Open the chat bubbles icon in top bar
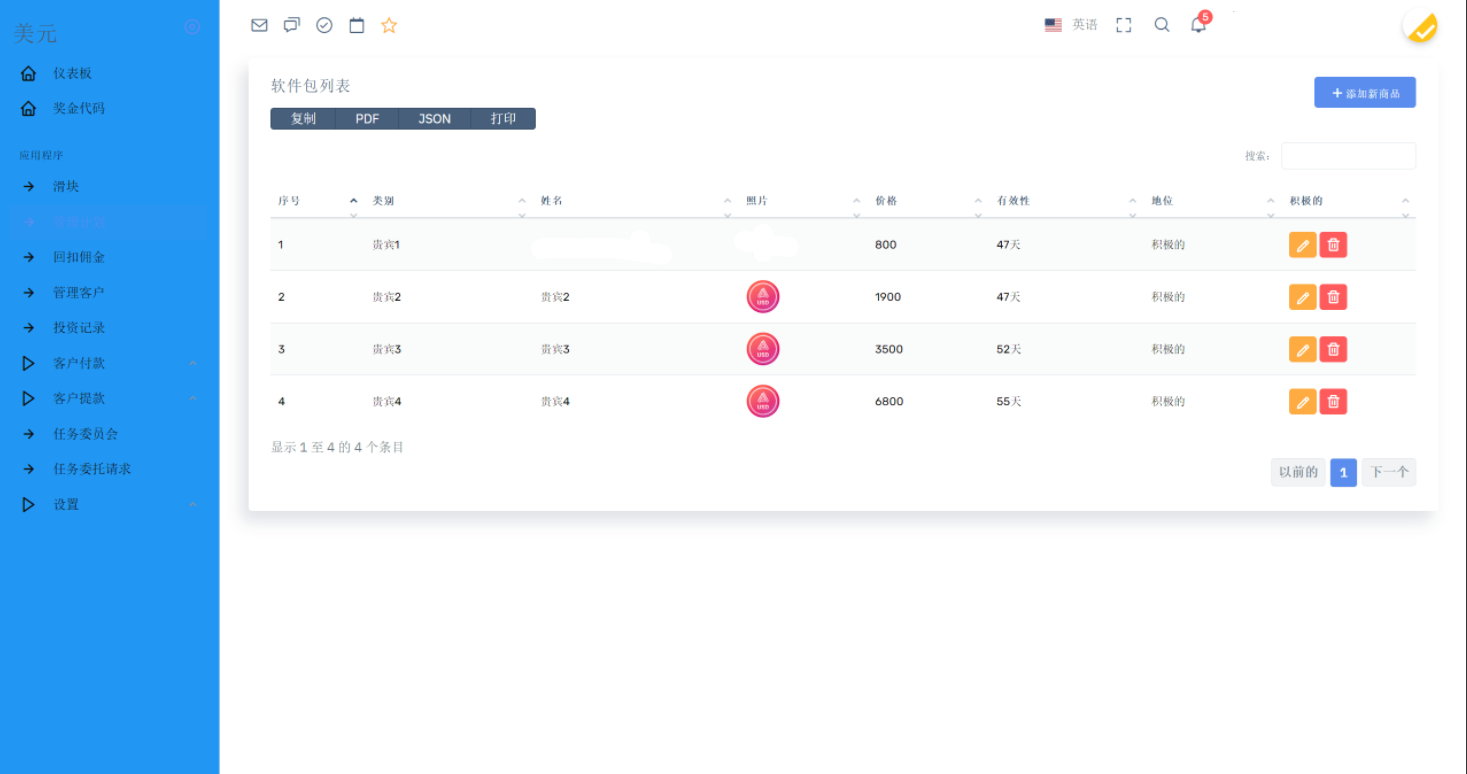The width and height of the screenshot is (1467, 774). point(292,25)
